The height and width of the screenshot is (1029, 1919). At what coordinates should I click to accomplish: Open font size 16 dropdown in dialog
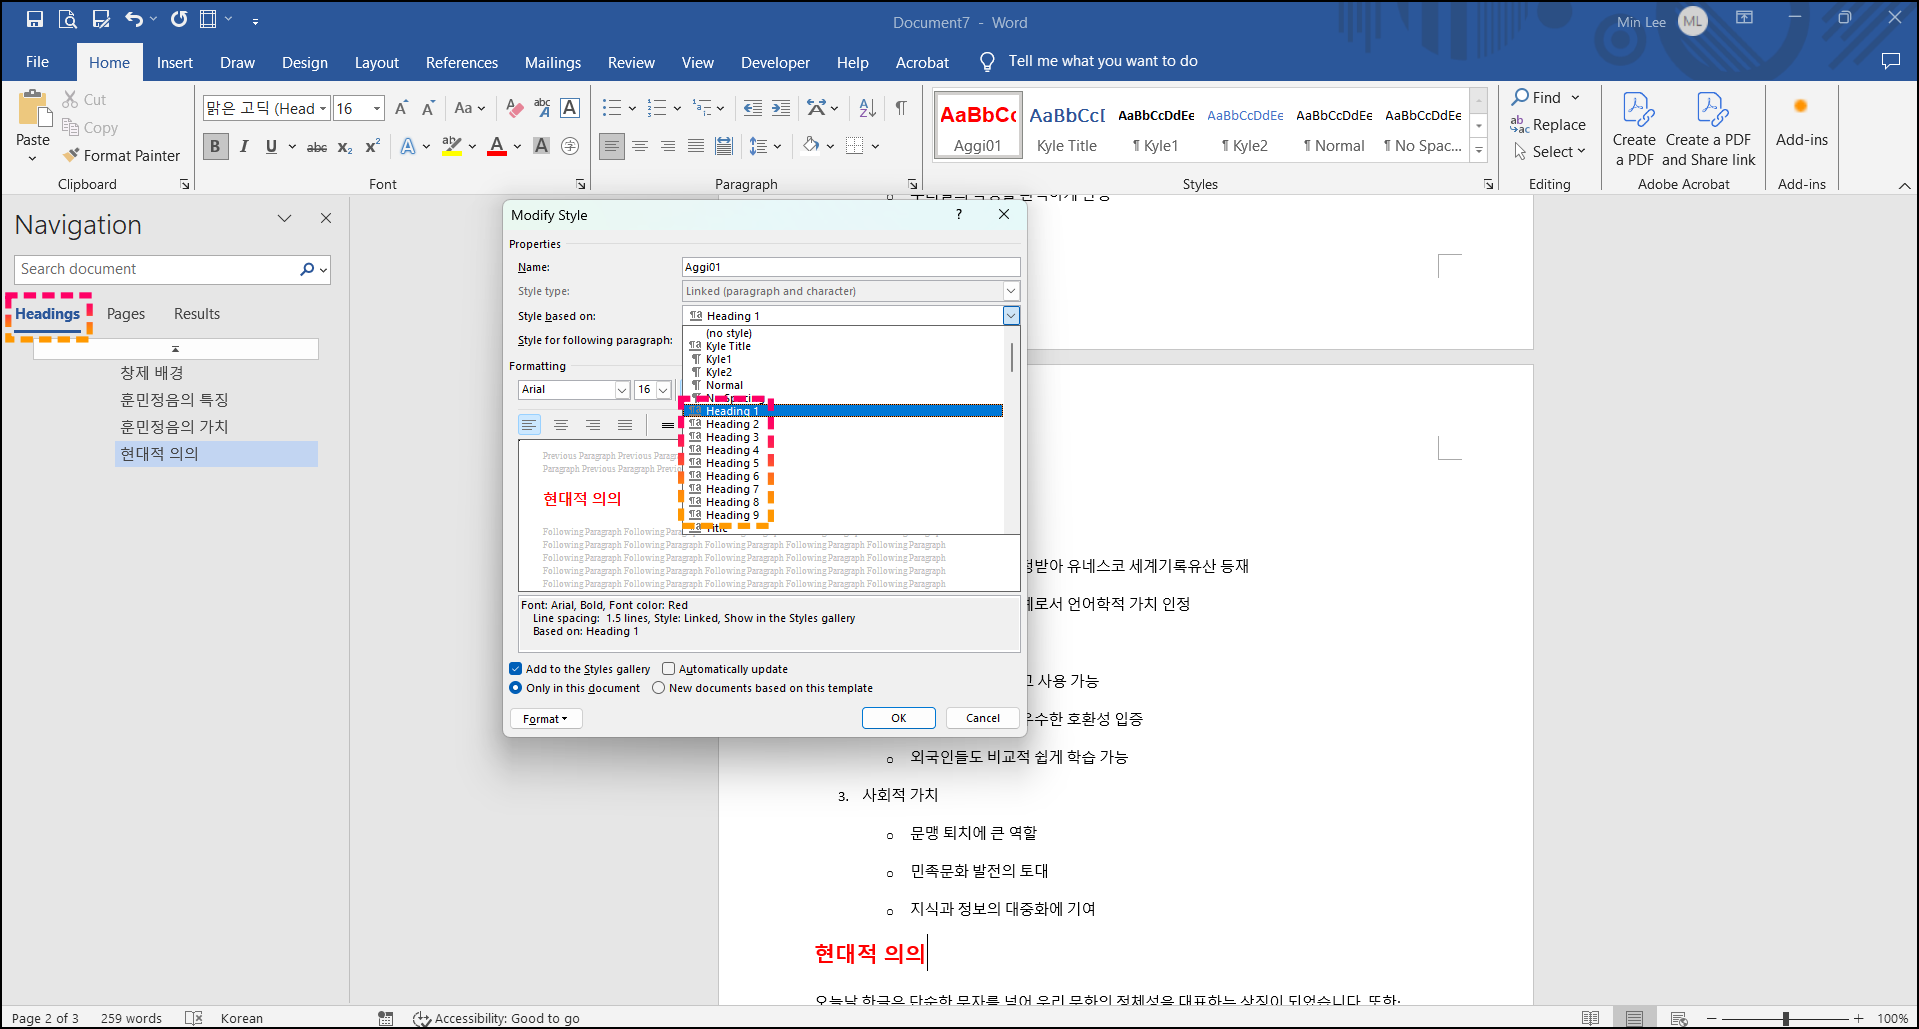click(663, 390)
